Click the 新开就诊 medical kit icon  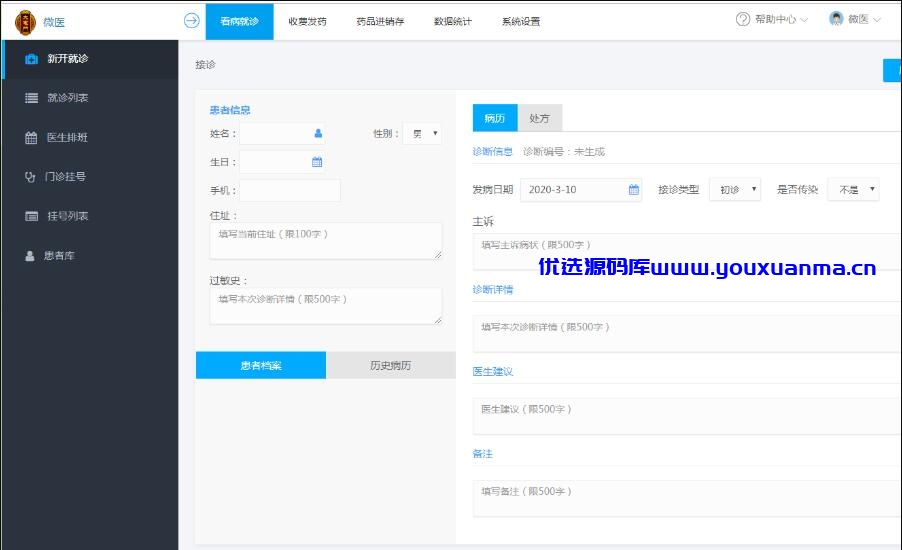pyautogui.click(x=31, y=59)
